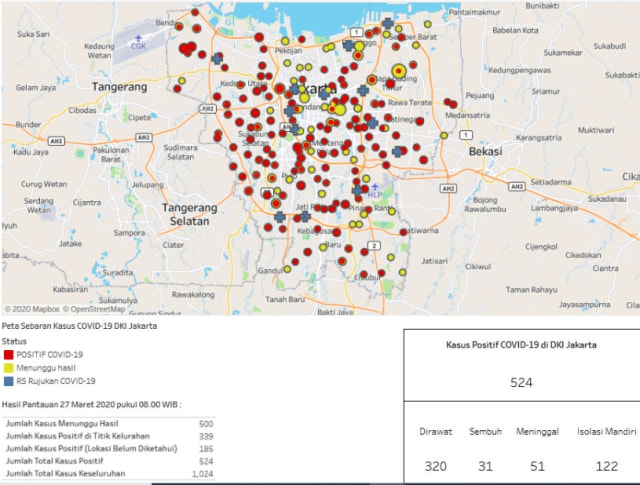Open the Mapbox attribution link
The height and width of the screenshot is (485, 640).
[32, 309]
